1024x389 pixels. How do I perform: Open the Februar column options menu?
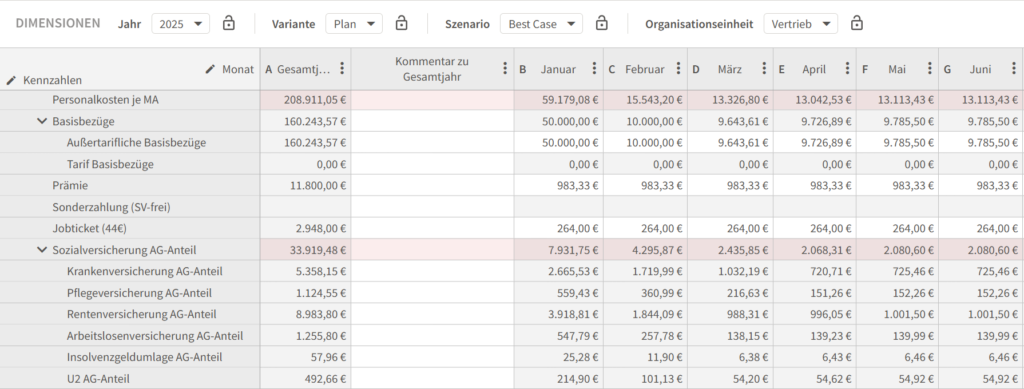(679, 69)
